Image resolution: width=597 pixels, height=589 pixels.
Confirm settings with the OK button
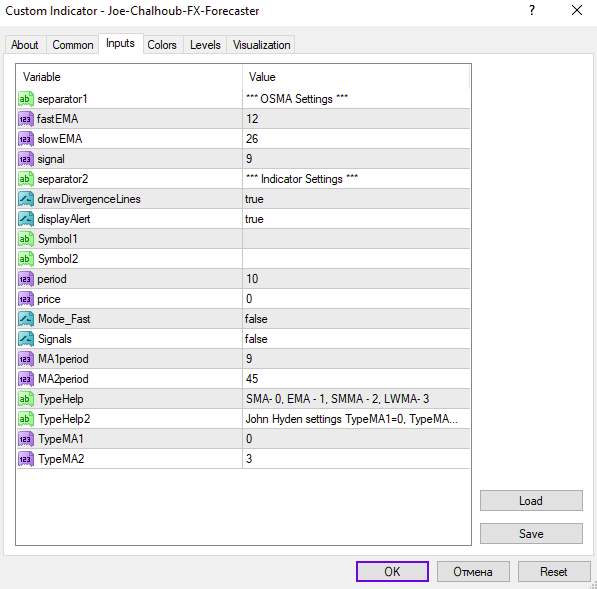392,571
